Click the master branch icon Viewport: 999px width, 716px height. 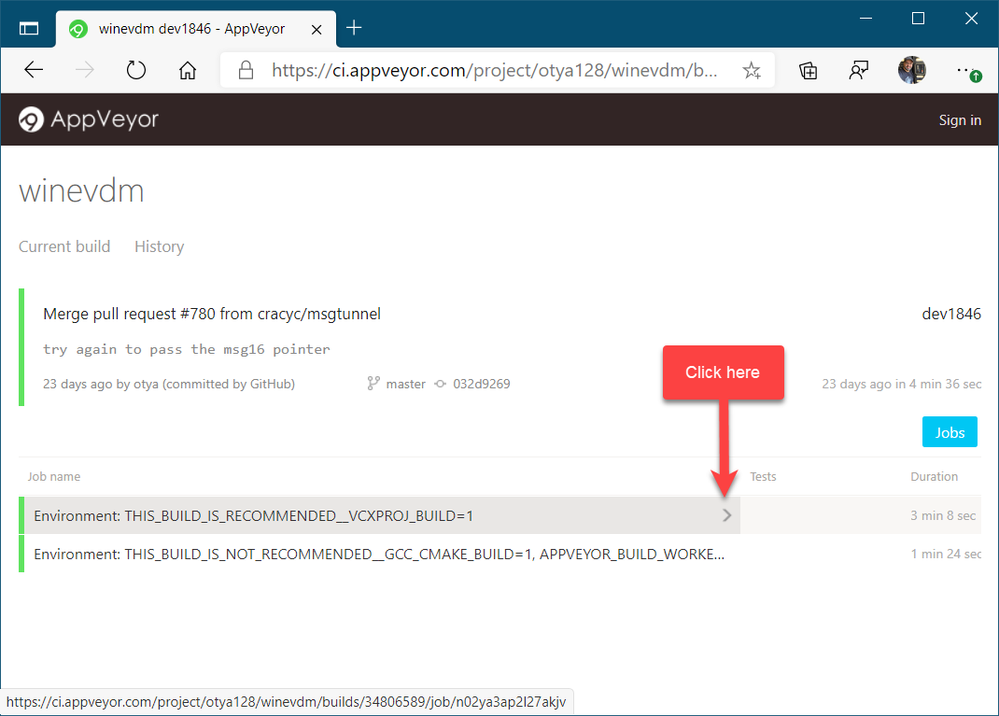click(373, 383)
